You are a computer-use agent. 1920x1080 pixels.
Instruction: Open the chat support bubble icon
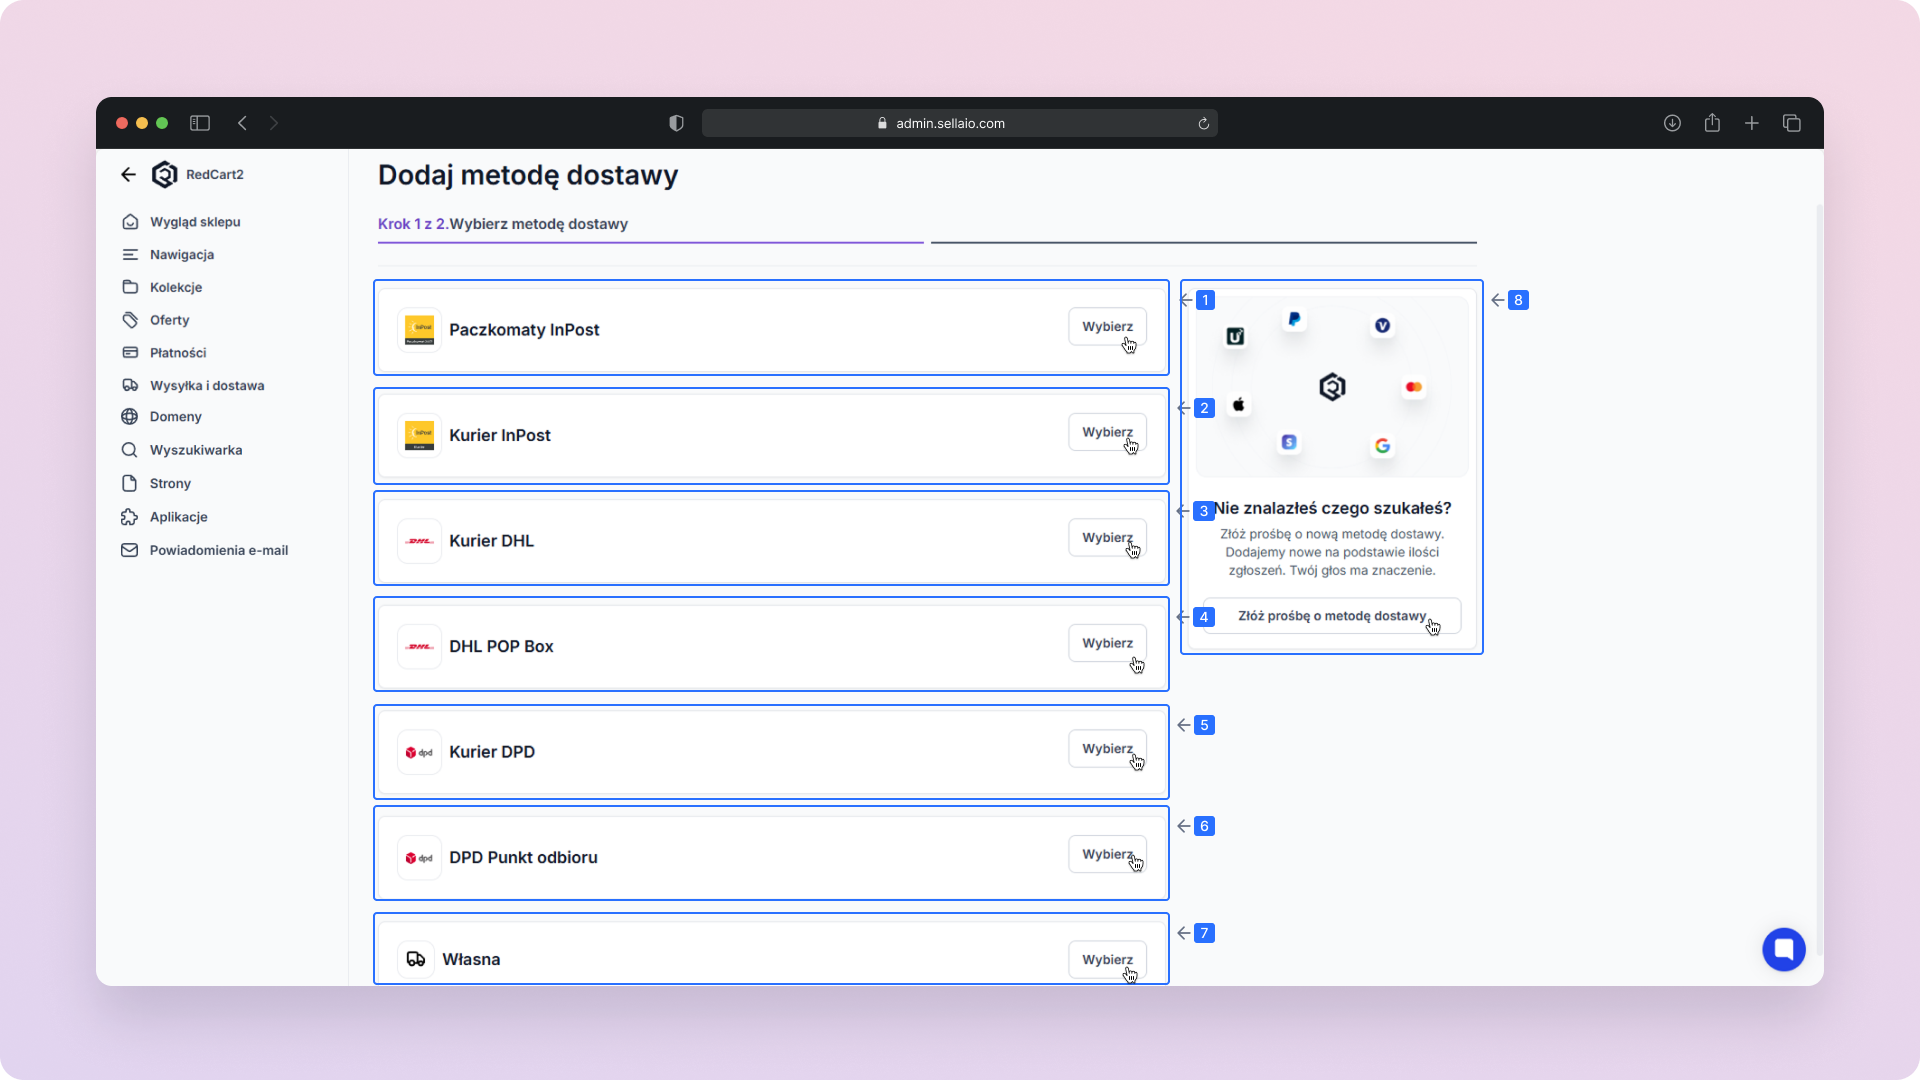[x=1783, y=949]
